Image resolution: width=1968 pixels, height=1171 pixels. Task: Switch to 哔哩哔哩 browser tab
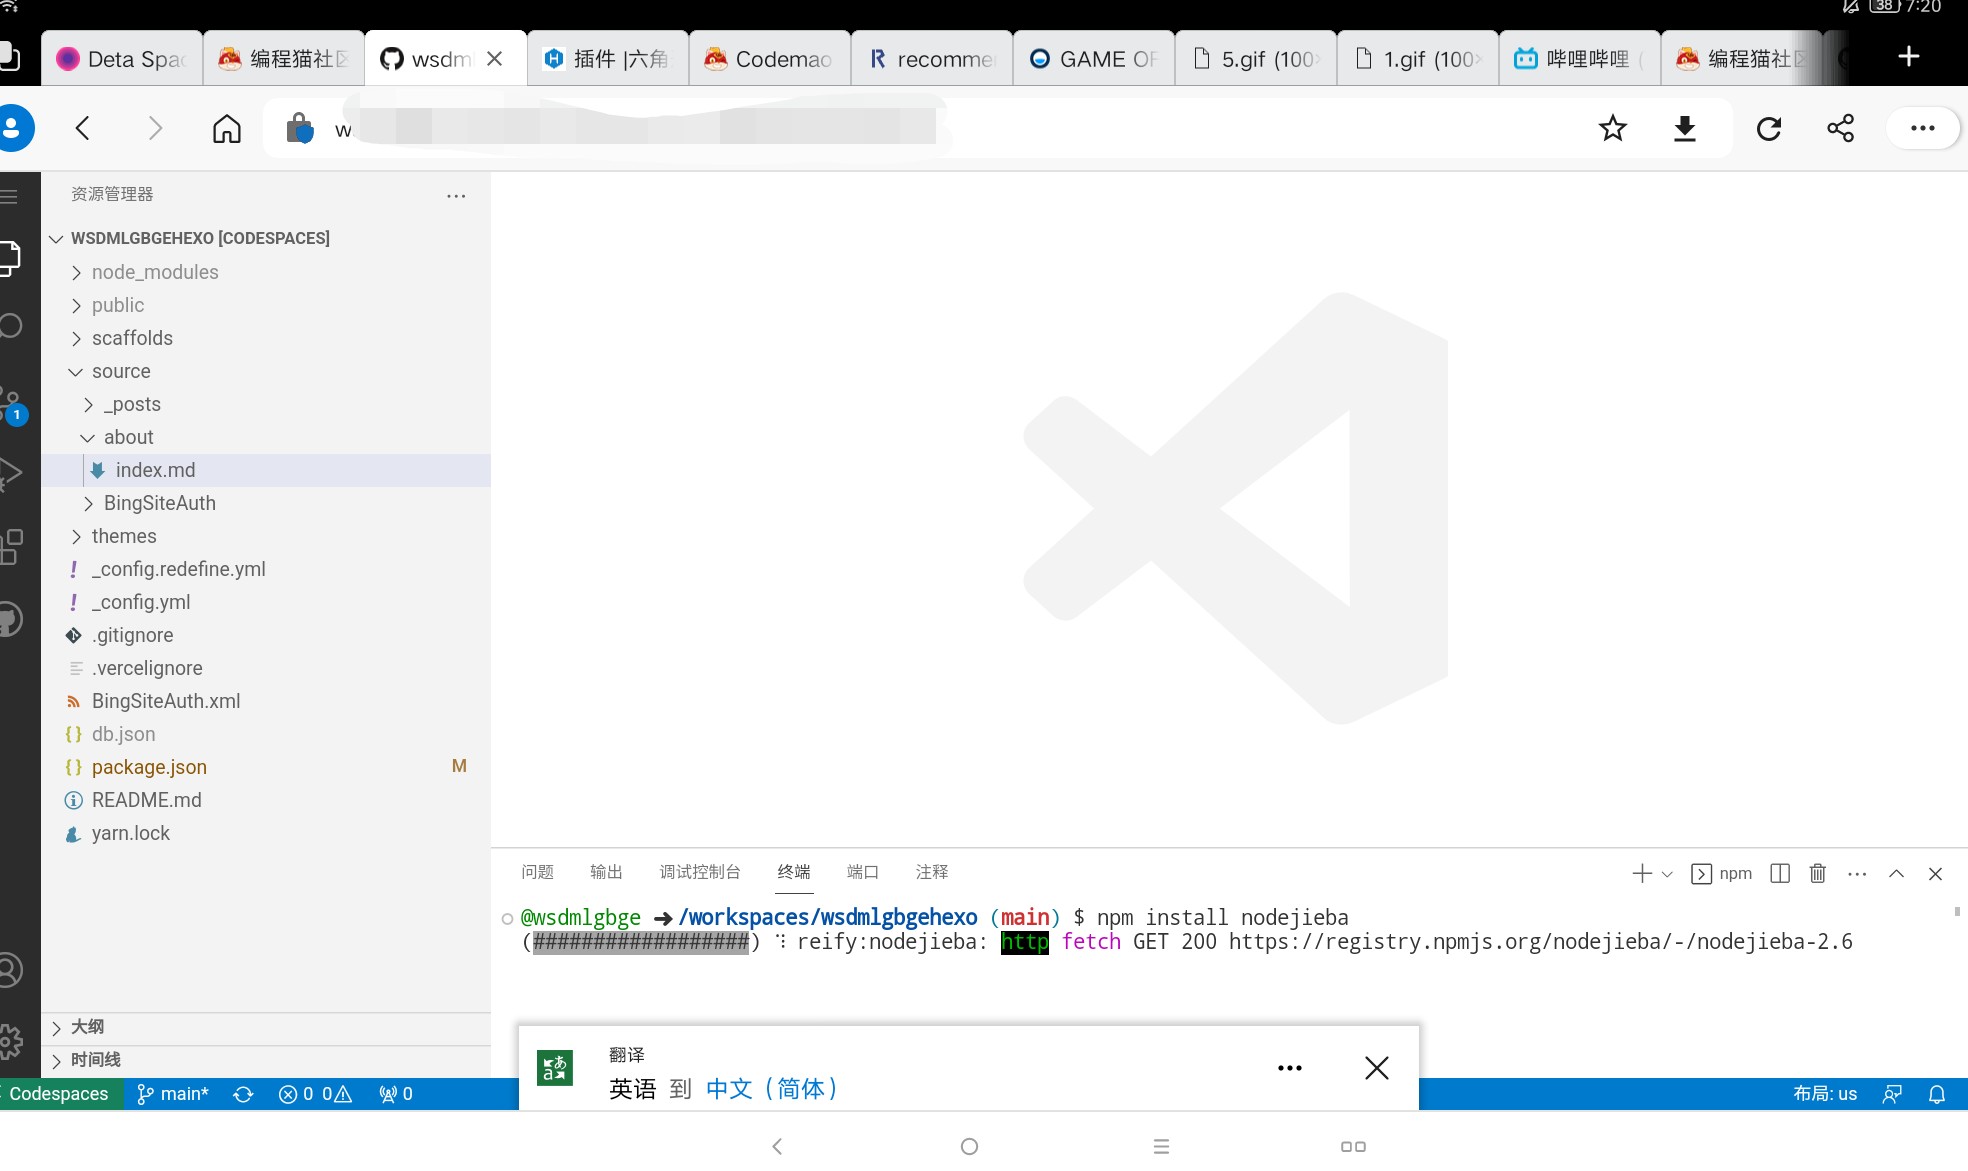[x=1579, y=58]
